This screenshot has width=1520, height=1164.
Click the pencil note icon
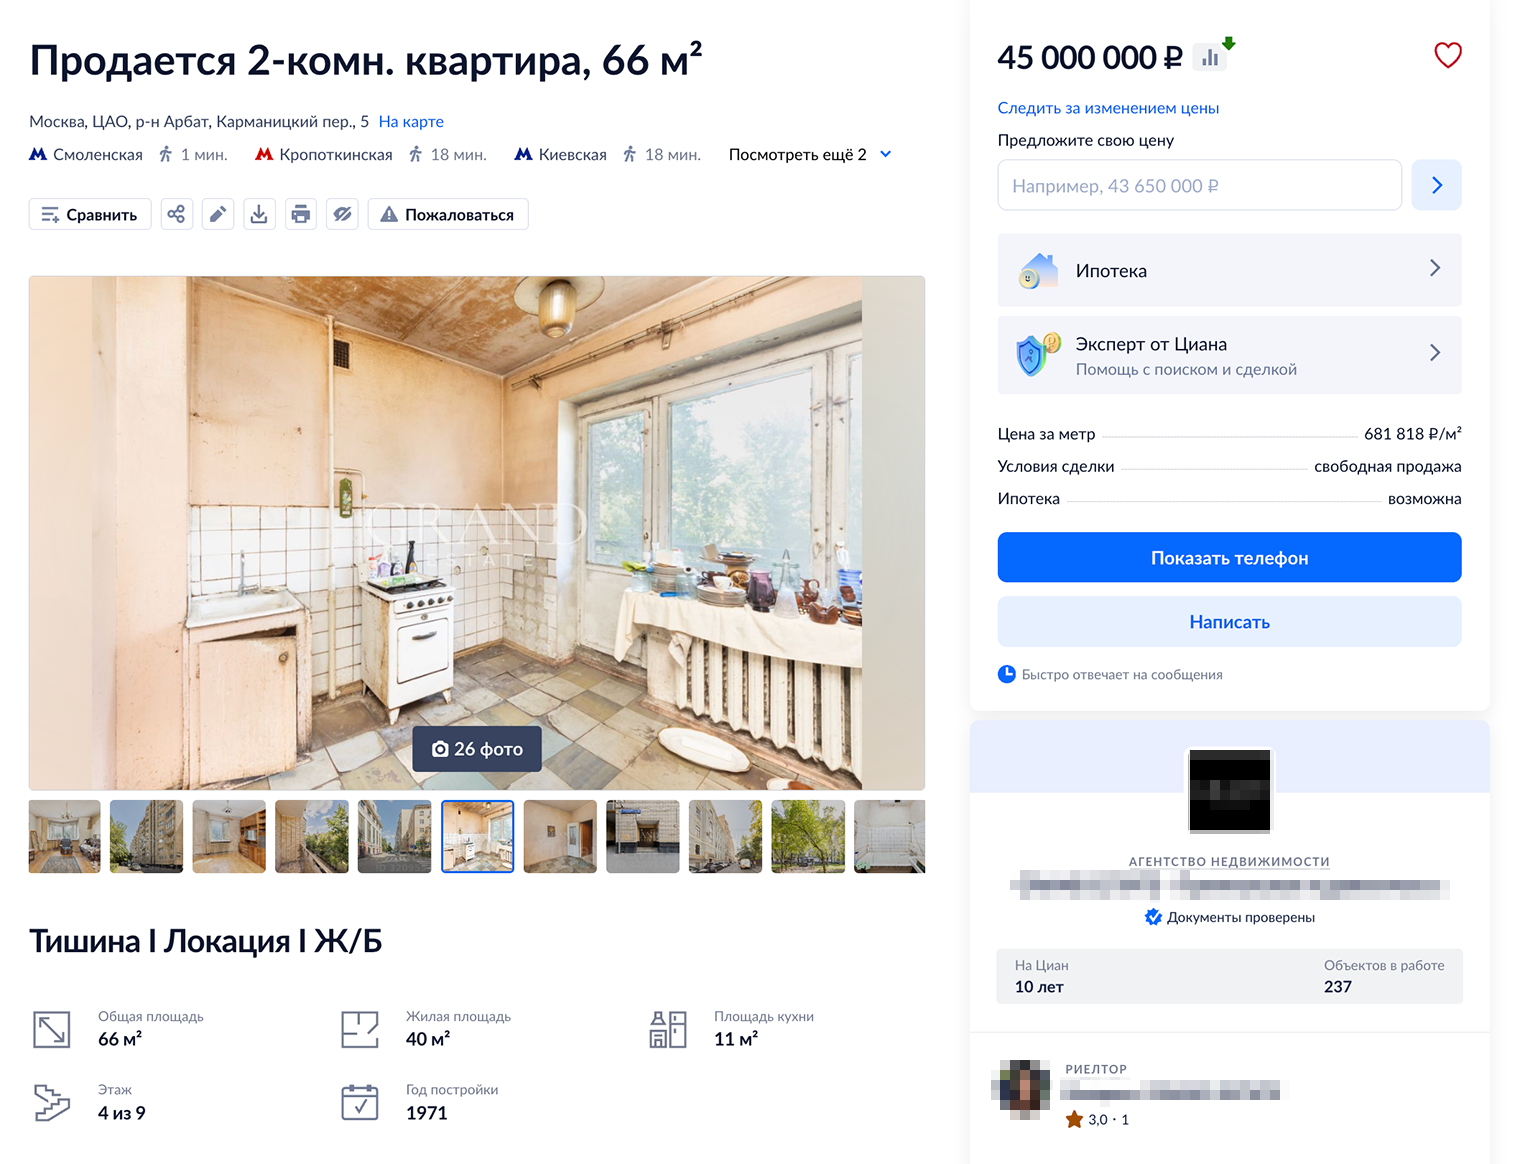pyautogui.click(x=218, y=214)
